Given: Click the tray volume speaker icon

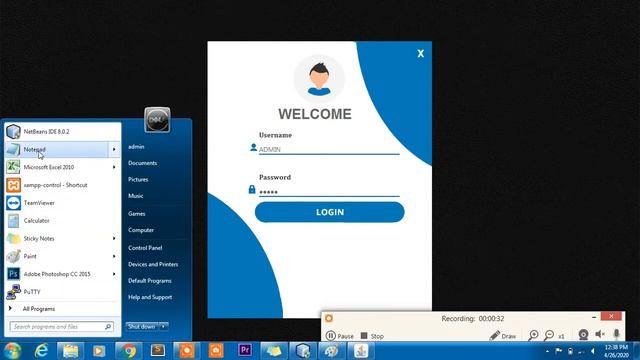Looking at the screenshot, I should click(x=593, y=351).
